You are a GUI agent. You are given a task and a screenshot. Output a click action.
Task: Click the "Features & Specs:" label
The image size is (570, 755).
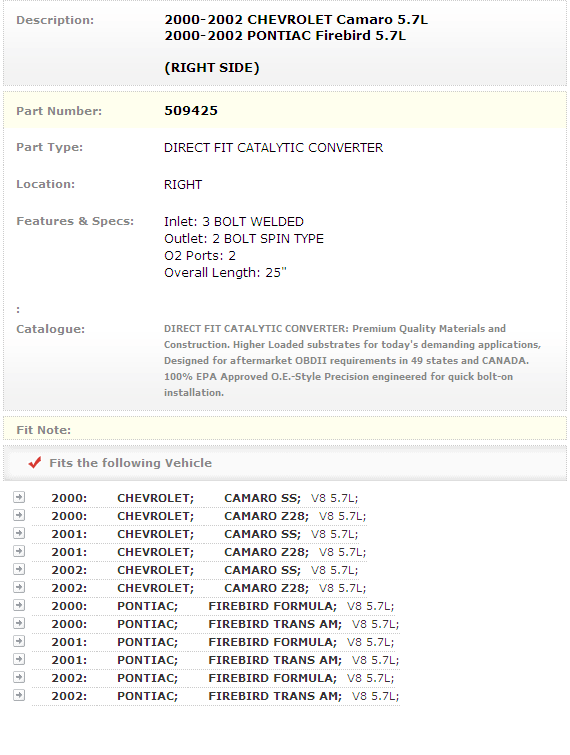point(75,221)
